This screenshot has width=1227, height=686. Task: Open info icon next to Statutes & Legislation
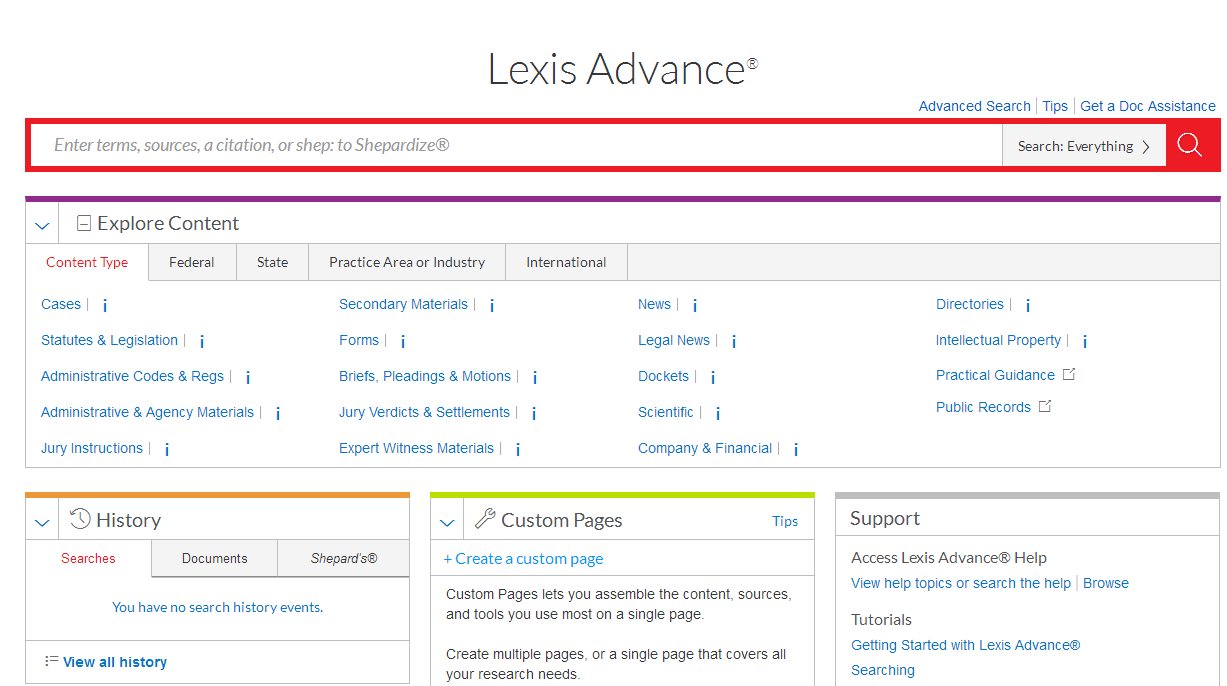coord(202,342)
